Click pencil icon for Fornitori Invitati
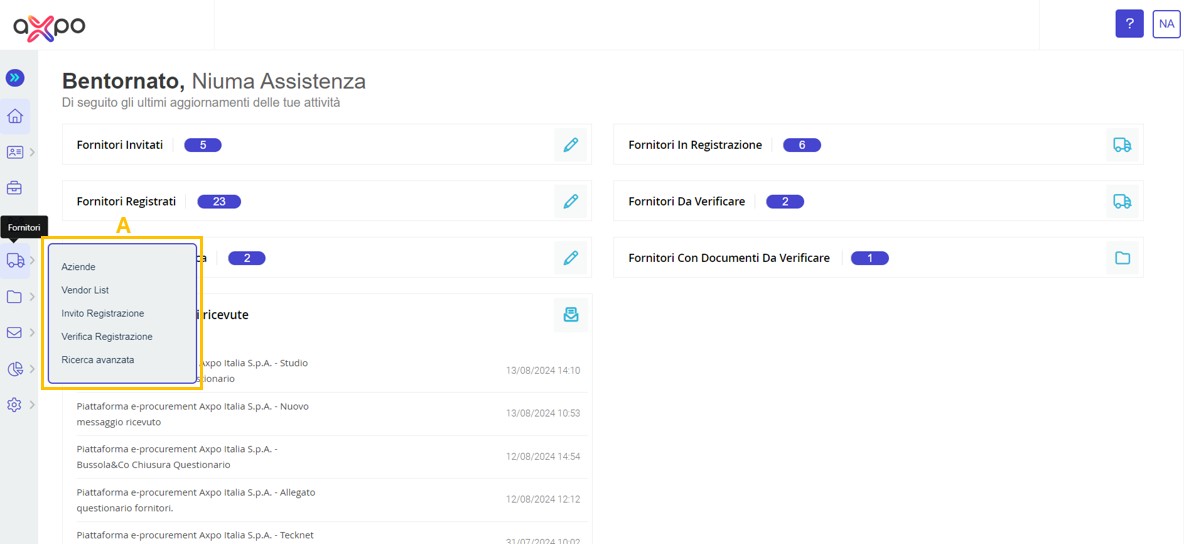This screenshot has height=544, width=1184. coord(571,144)
